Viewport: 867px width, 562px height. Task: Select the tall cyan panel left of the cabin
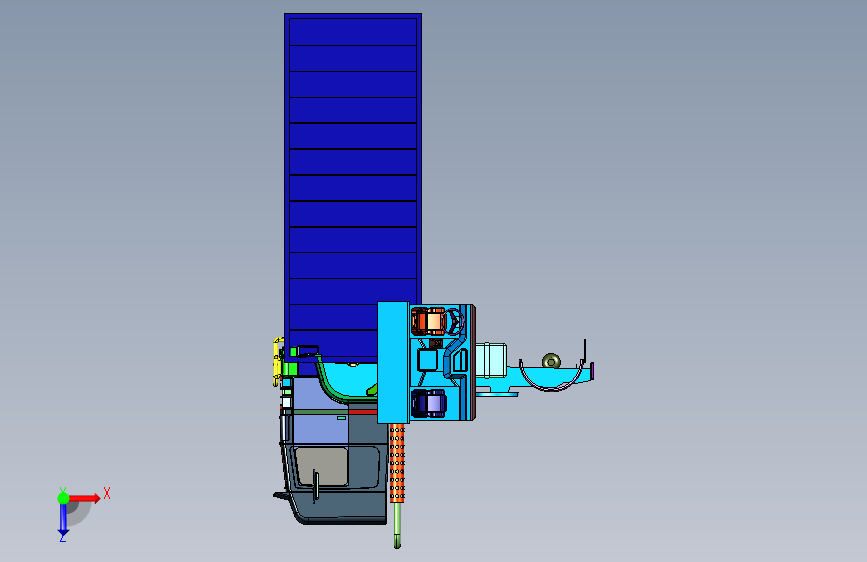tap(393, 362)
